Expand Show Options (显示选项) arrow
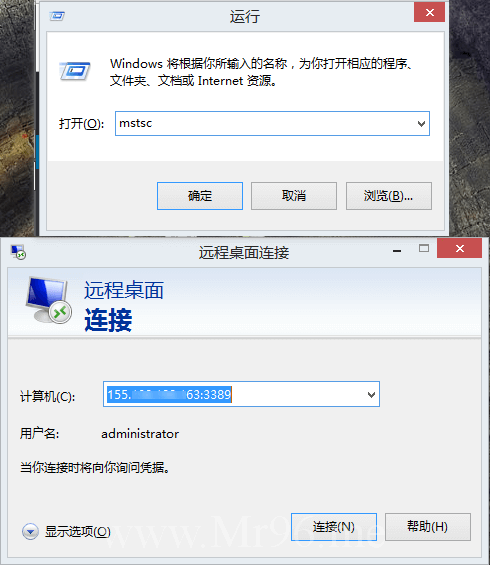Screen dimensions: 490x565 pos(30,531)
